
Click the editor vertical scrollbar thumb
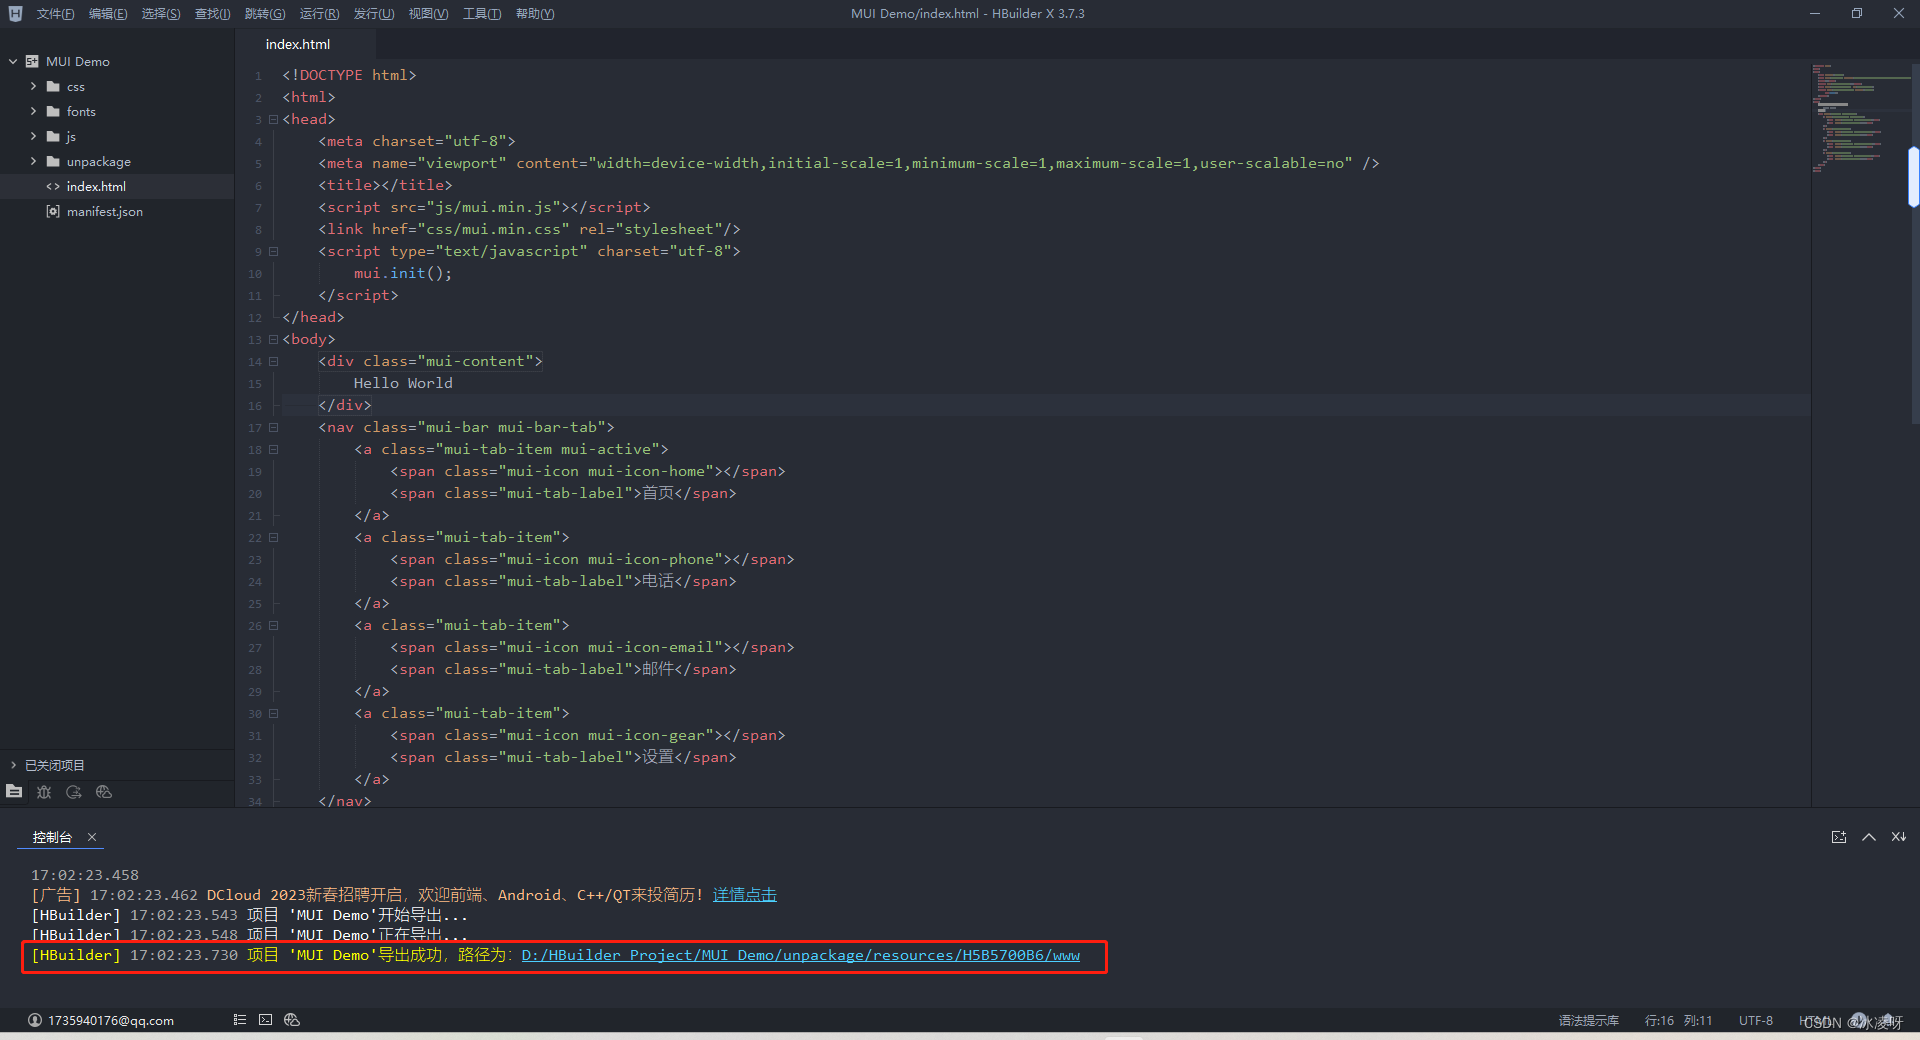click(x=1913, y=177)
